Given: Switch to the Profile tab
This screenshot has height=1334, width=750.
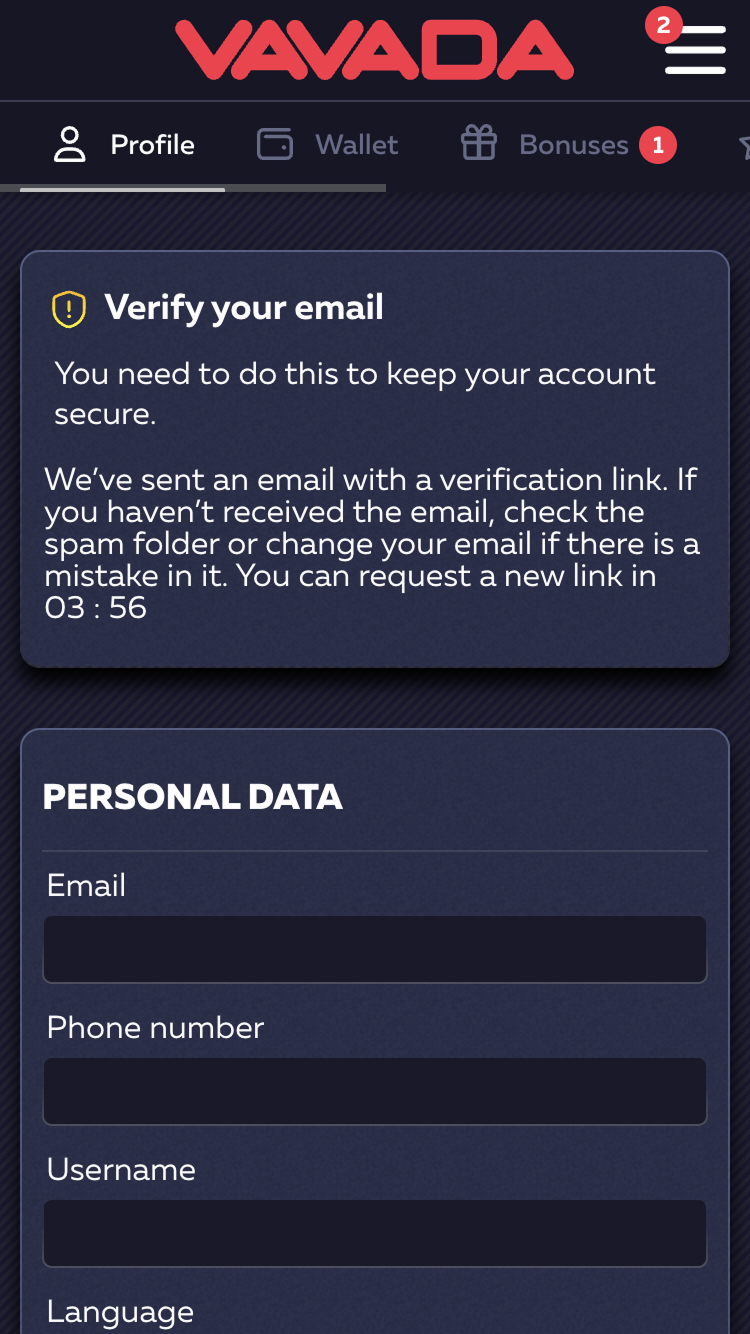Looking at the screenshot, I should (x=124, y=145).
